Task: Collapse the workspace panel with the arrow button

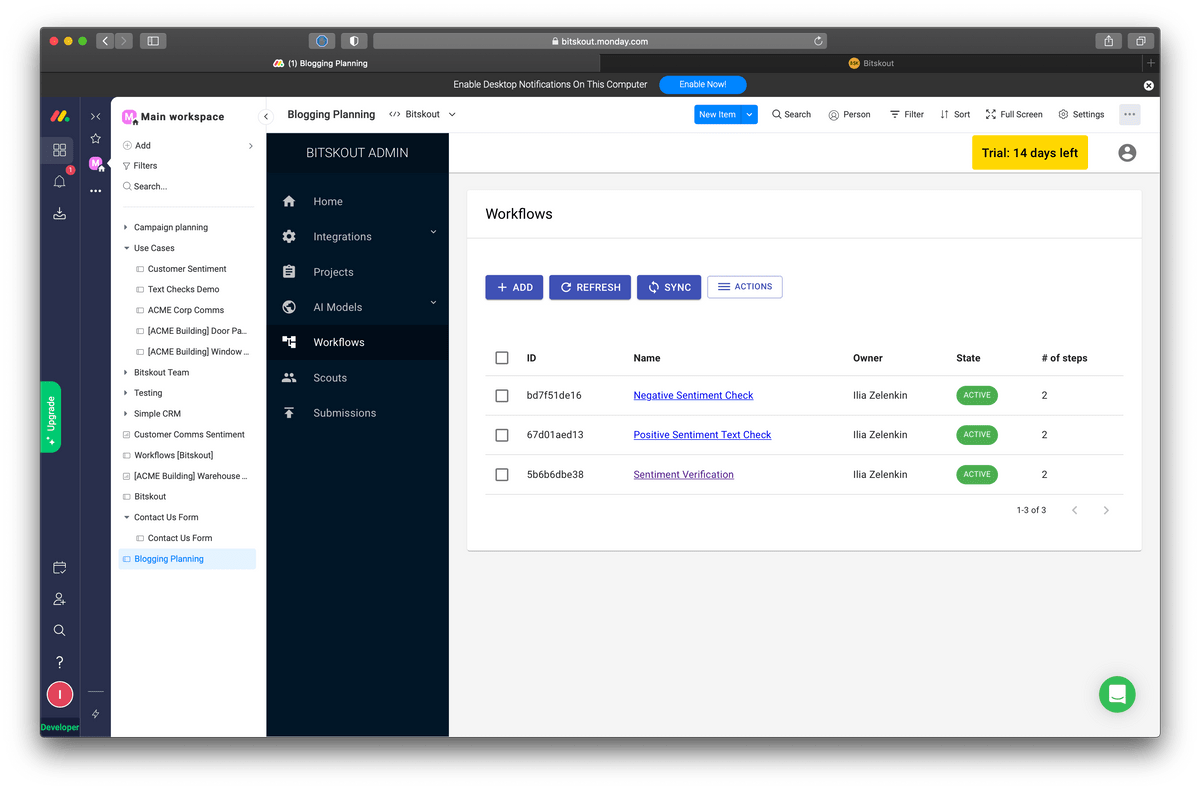Action: 266,117
